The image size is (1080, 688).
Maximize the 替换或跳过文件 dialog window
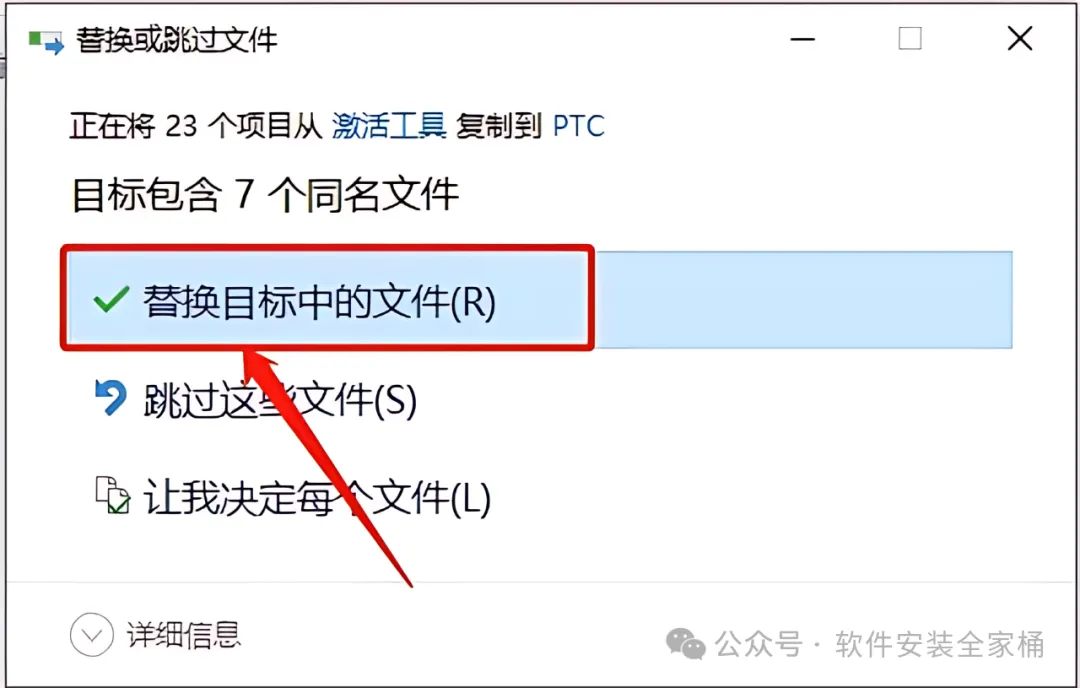[910, 39]
